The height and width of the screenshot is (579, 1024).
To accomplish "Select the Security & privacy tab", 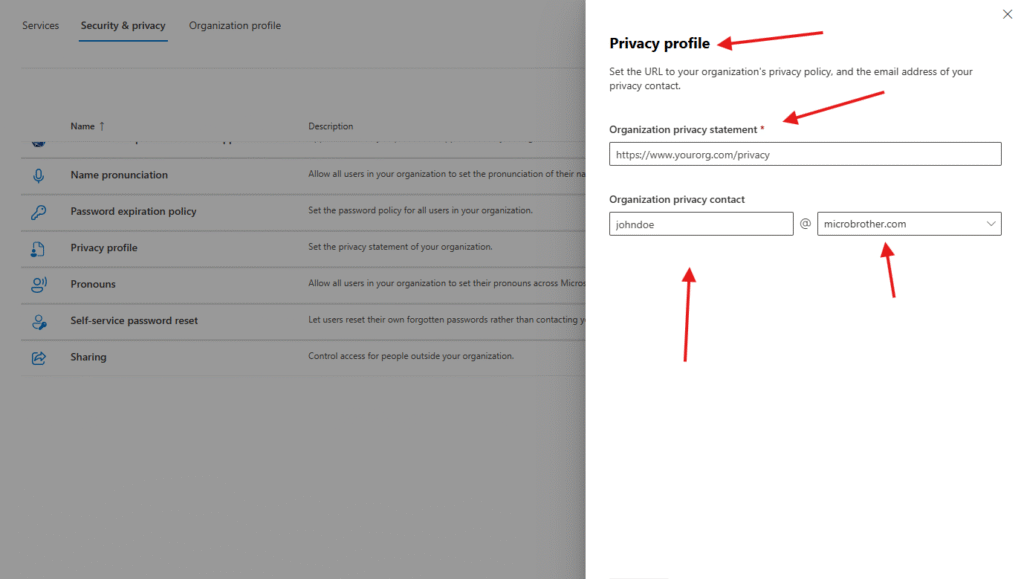I will pyautogui.click(x=123, y=26).
